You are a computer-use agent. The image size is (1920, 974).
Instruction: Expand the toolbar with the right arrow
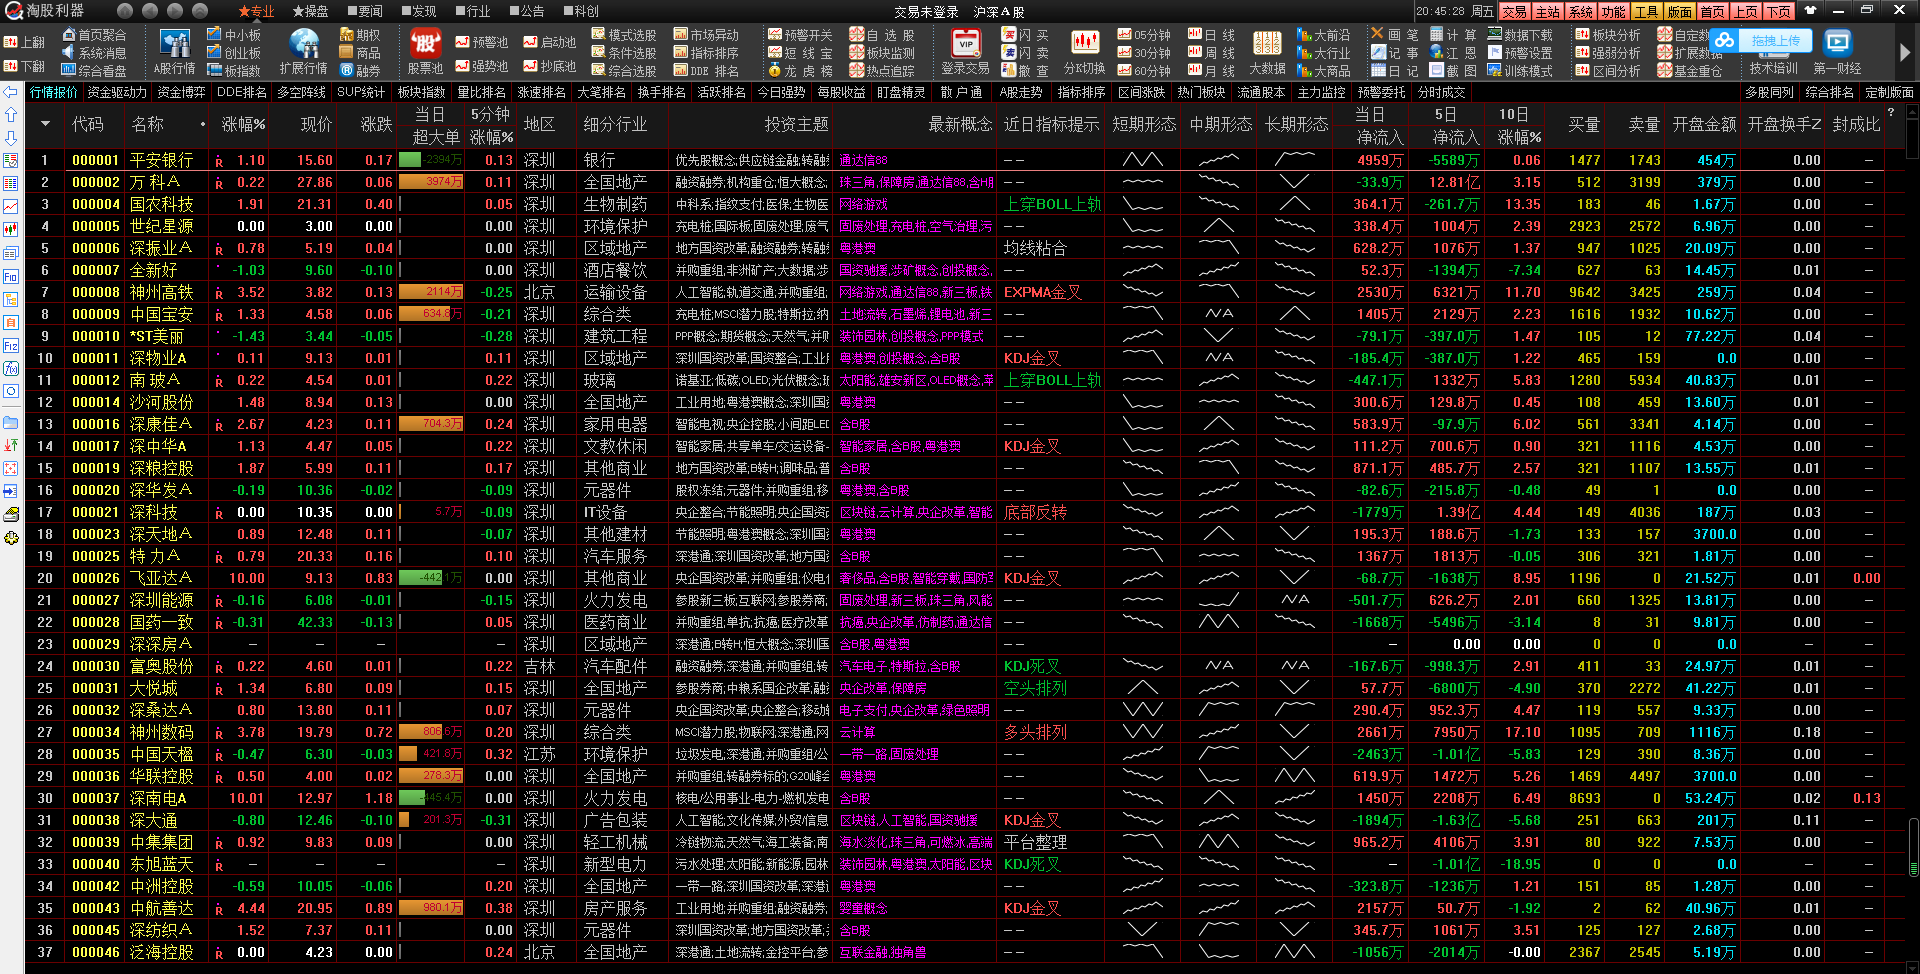click(x=1905, y=52)
